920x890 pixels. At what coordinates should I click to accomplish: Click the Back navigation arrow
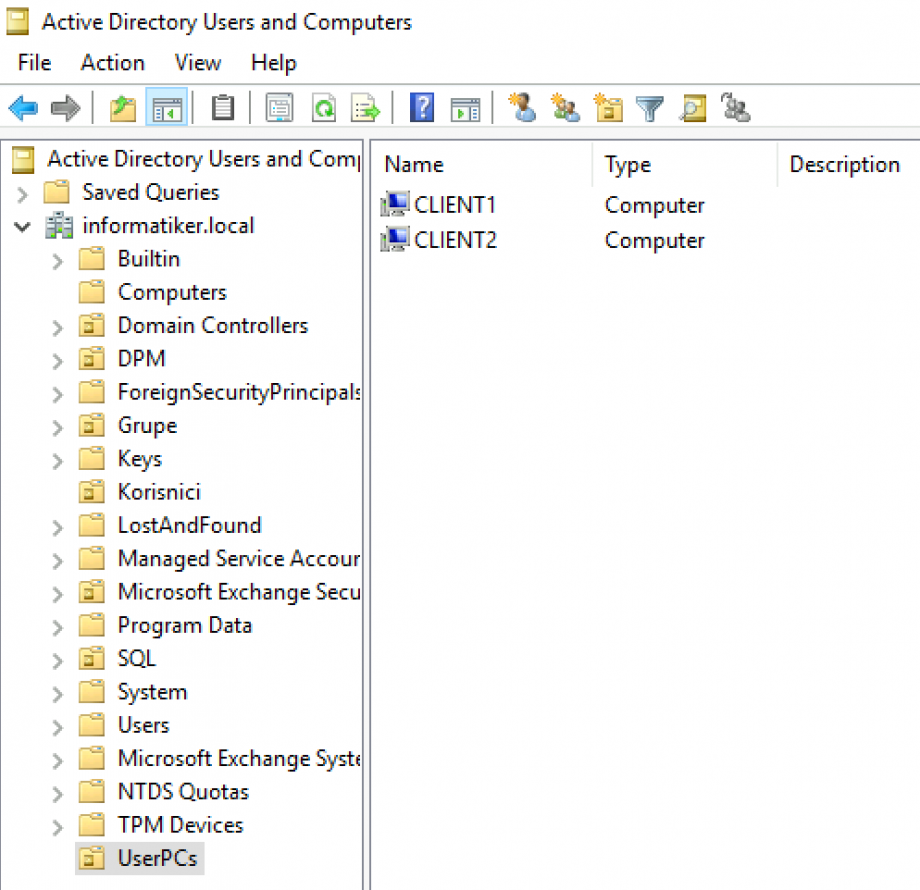pos(22,108)
